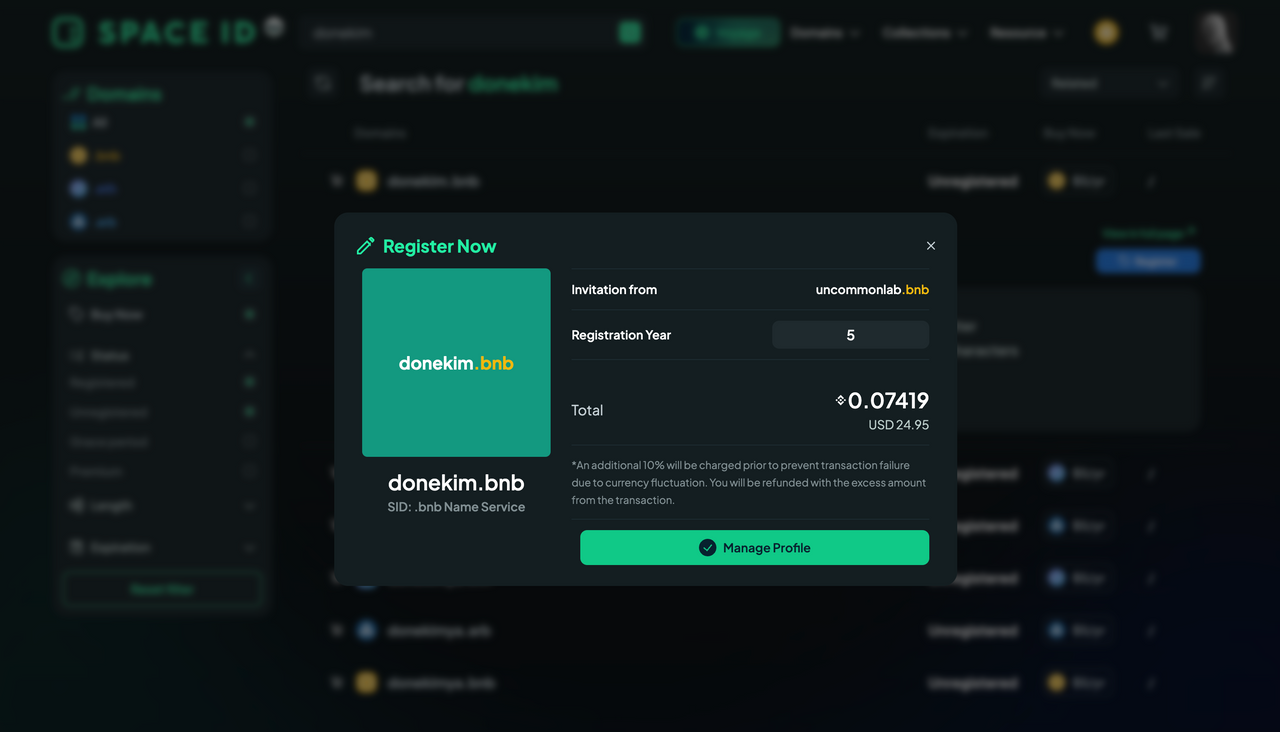Close the Register Now dialog
The height and width of the screenshot is (732, 1280).
coord(931,246)
